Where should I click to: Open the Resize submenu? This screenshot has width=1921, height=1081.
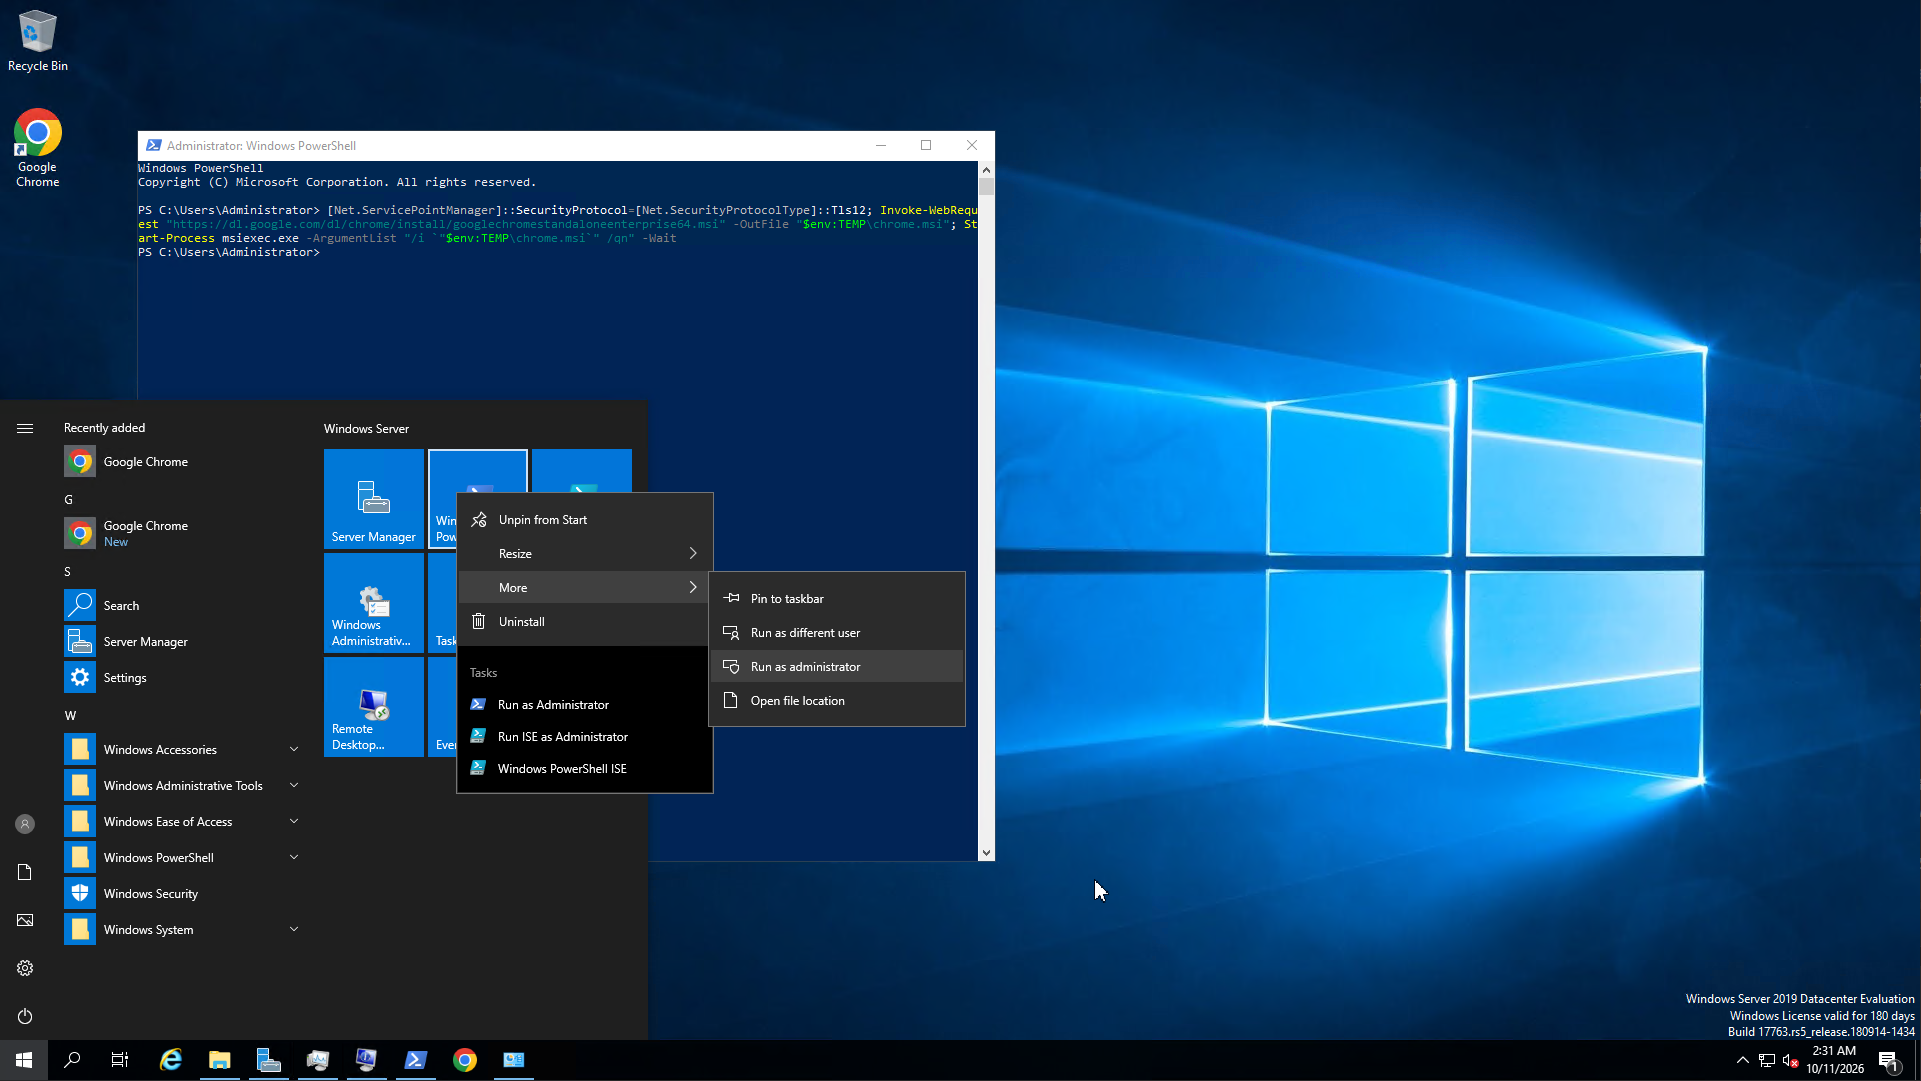pyautogui.click(x=585, y=554)
